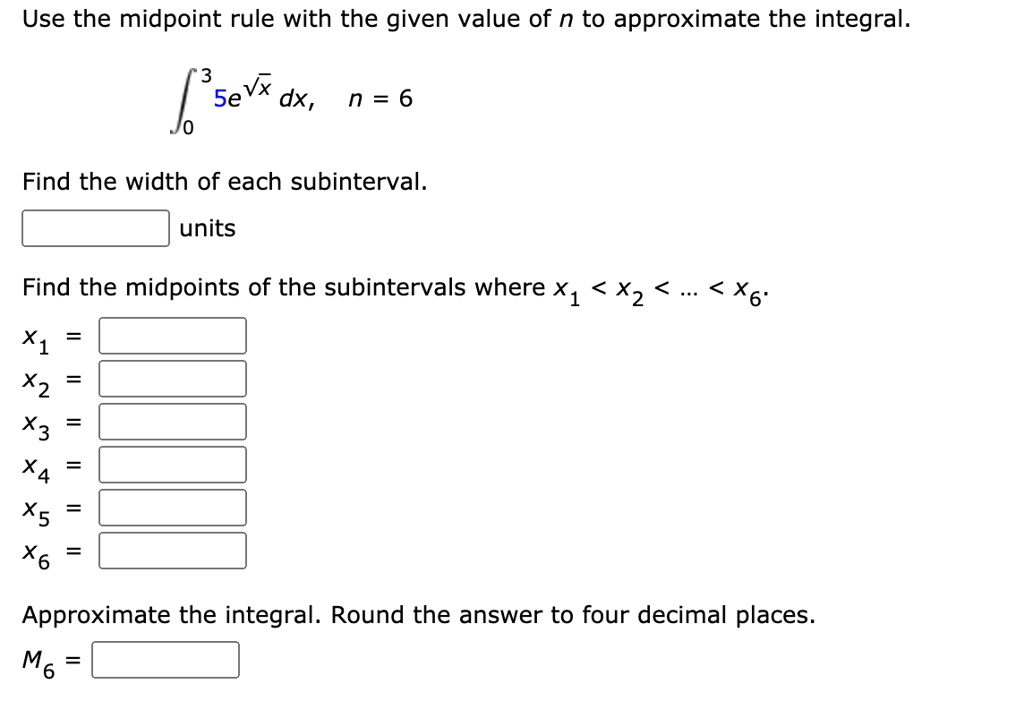
Task: Select the x1 midpoint input field
Action: 172,336
